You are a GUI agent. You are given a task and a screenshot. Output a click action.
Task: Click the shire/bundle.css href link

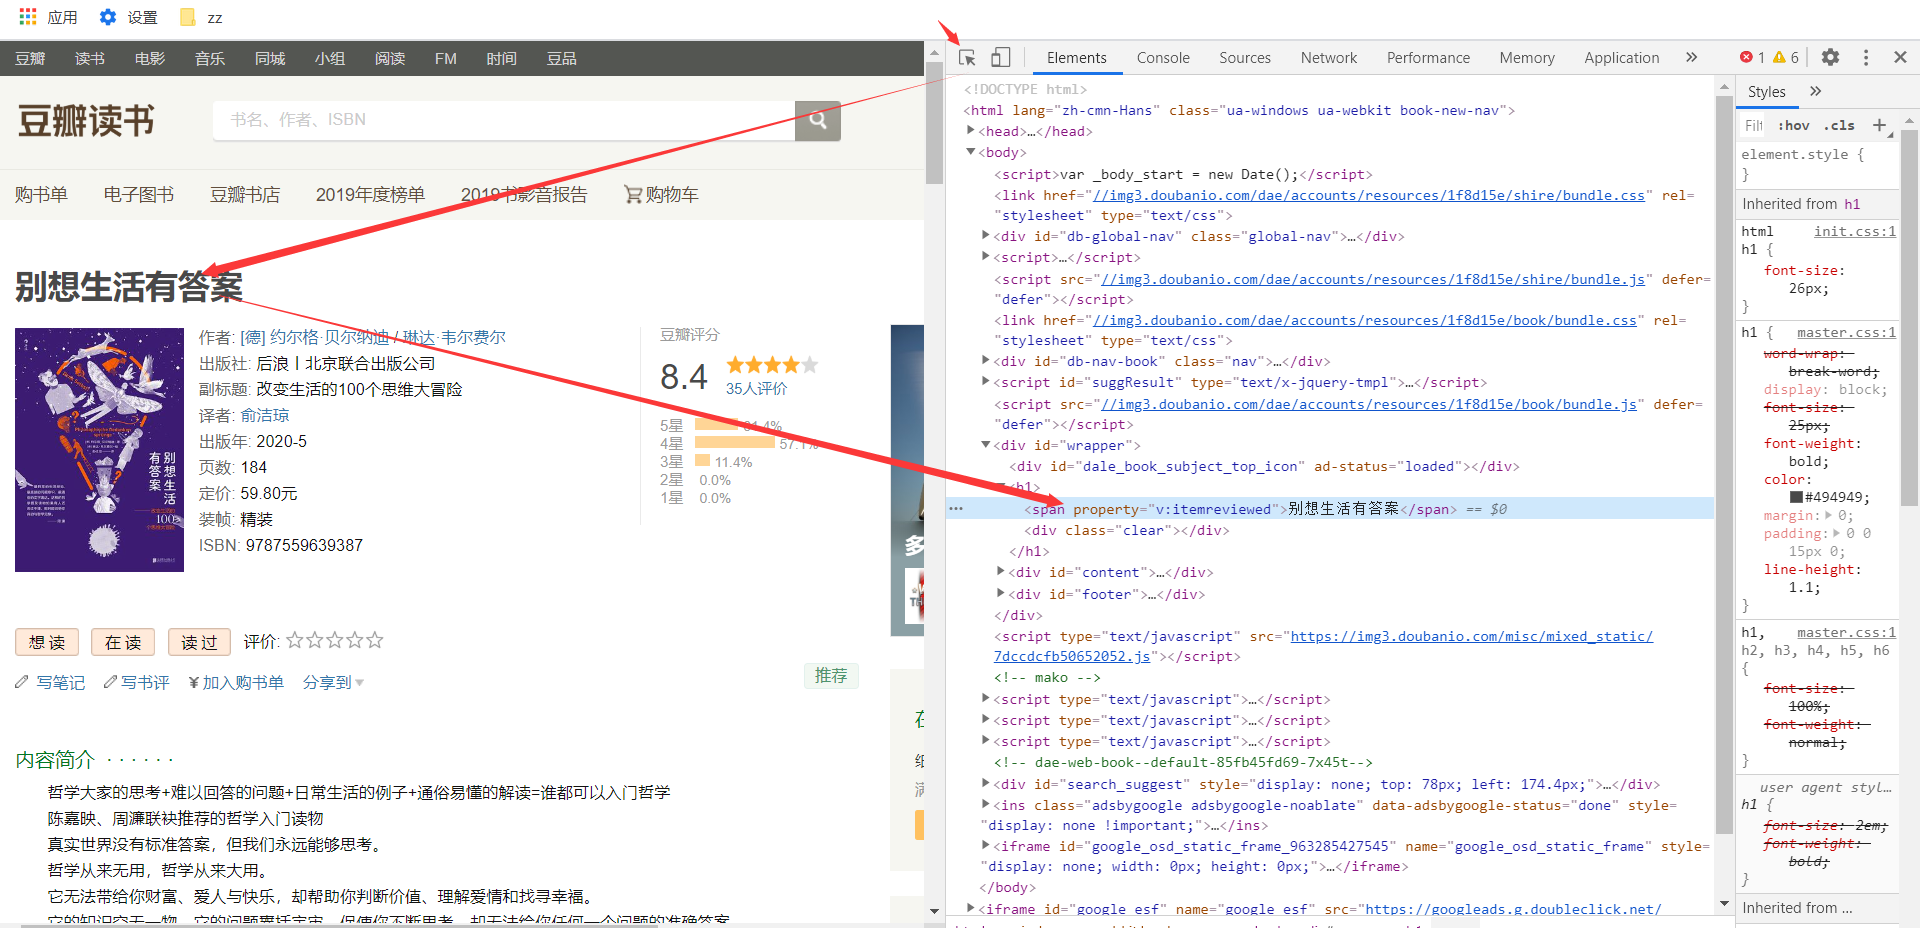[1369, 195]
